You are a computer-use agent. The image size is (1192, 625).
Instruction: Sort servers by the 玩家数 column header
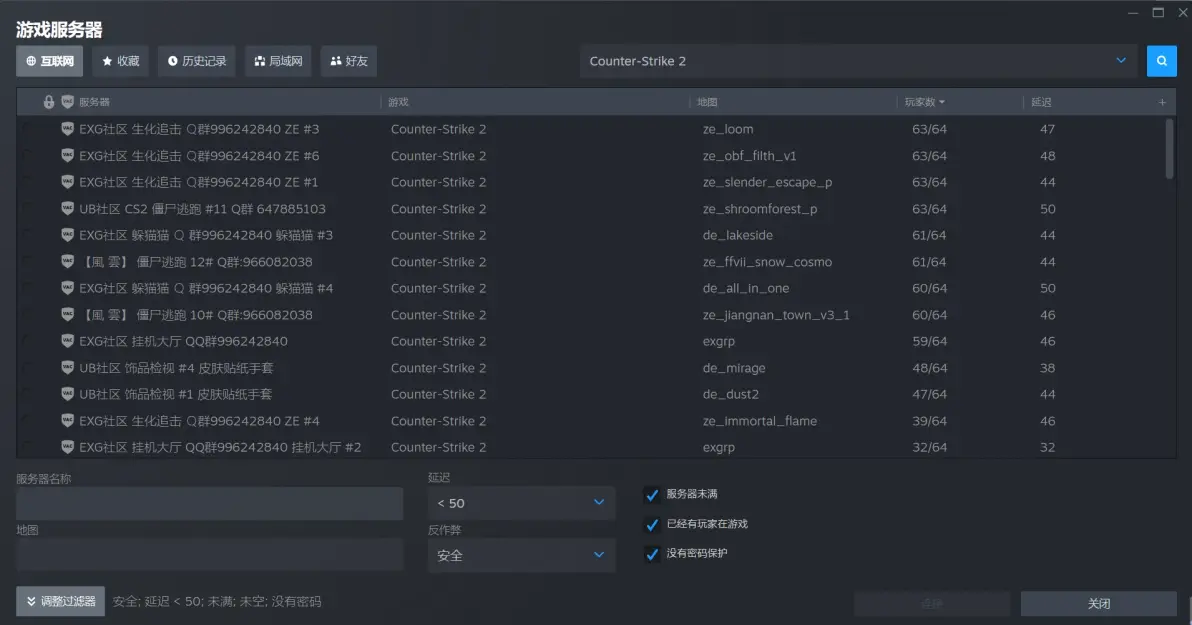923,102
